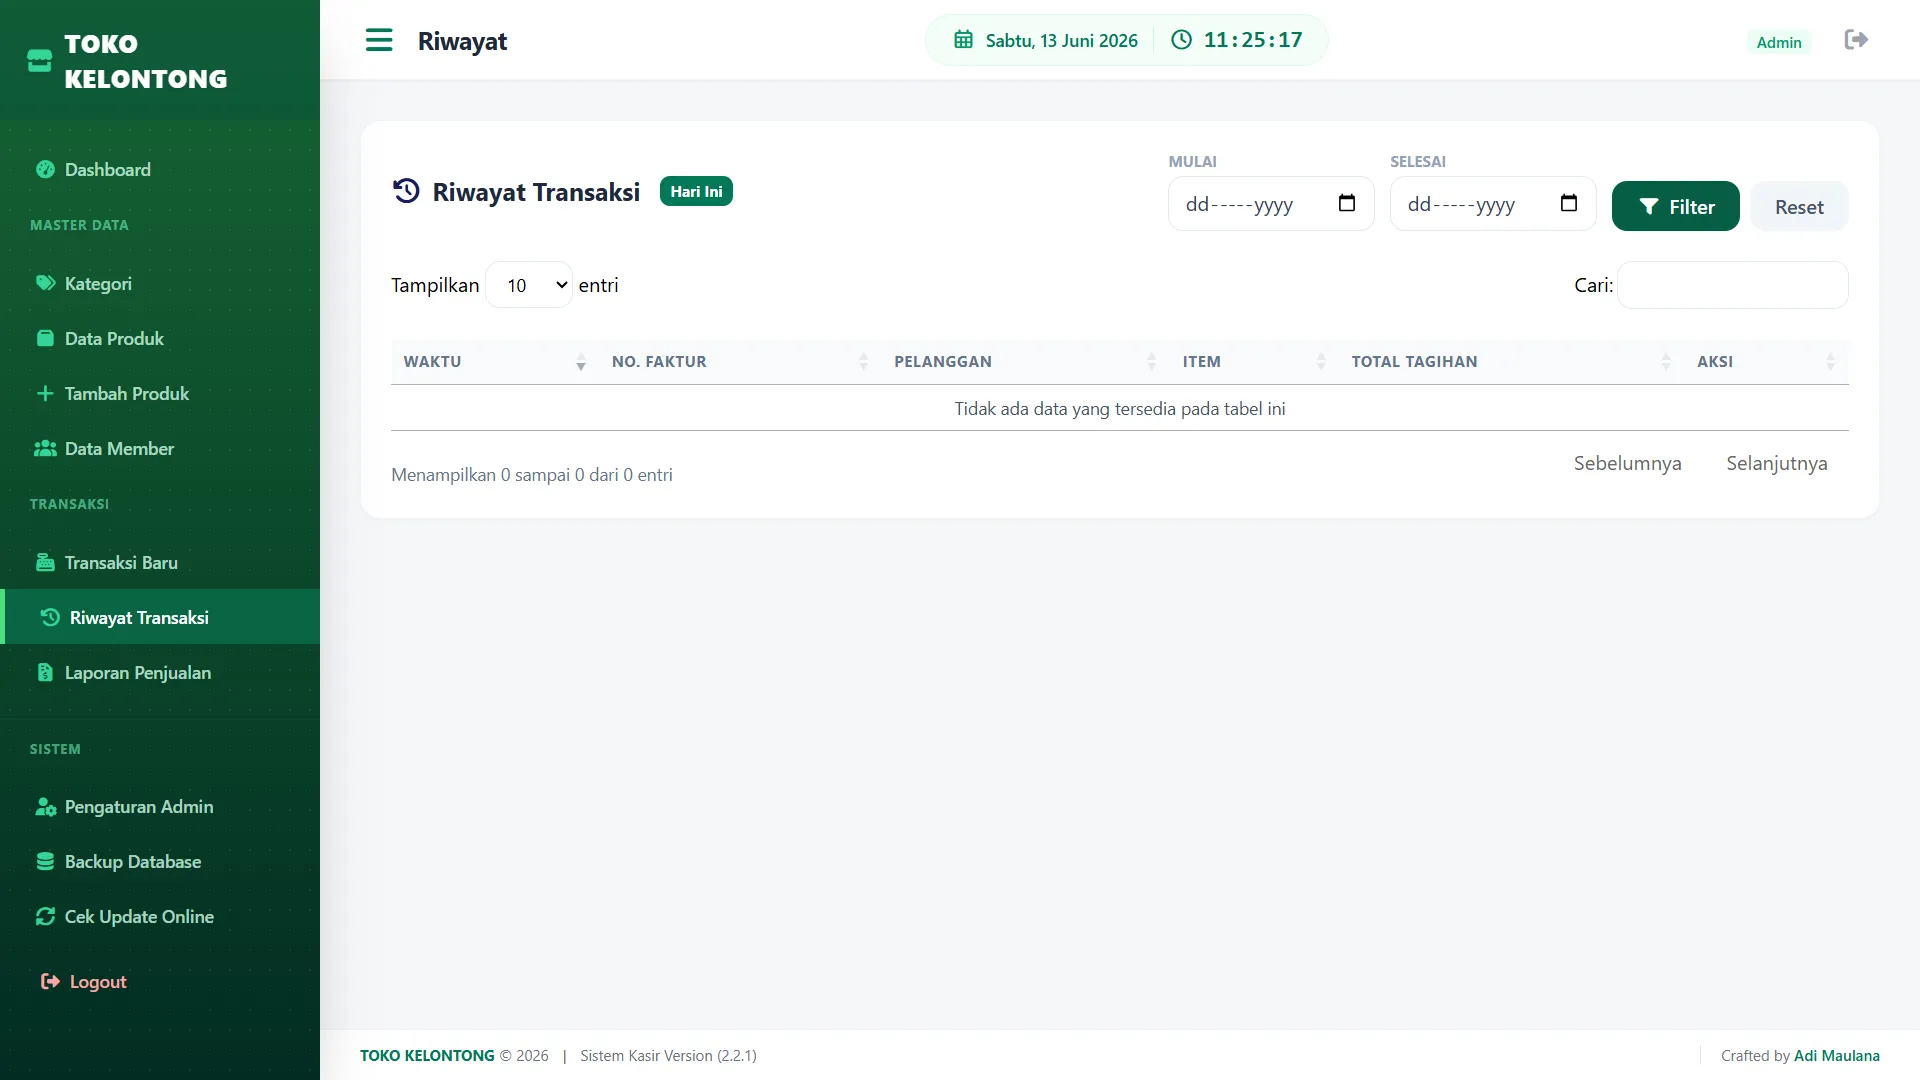Open the MULAI date picker calendar icon
This screenshot has height=1080, width=1920.
click(x=1347, y=204)
